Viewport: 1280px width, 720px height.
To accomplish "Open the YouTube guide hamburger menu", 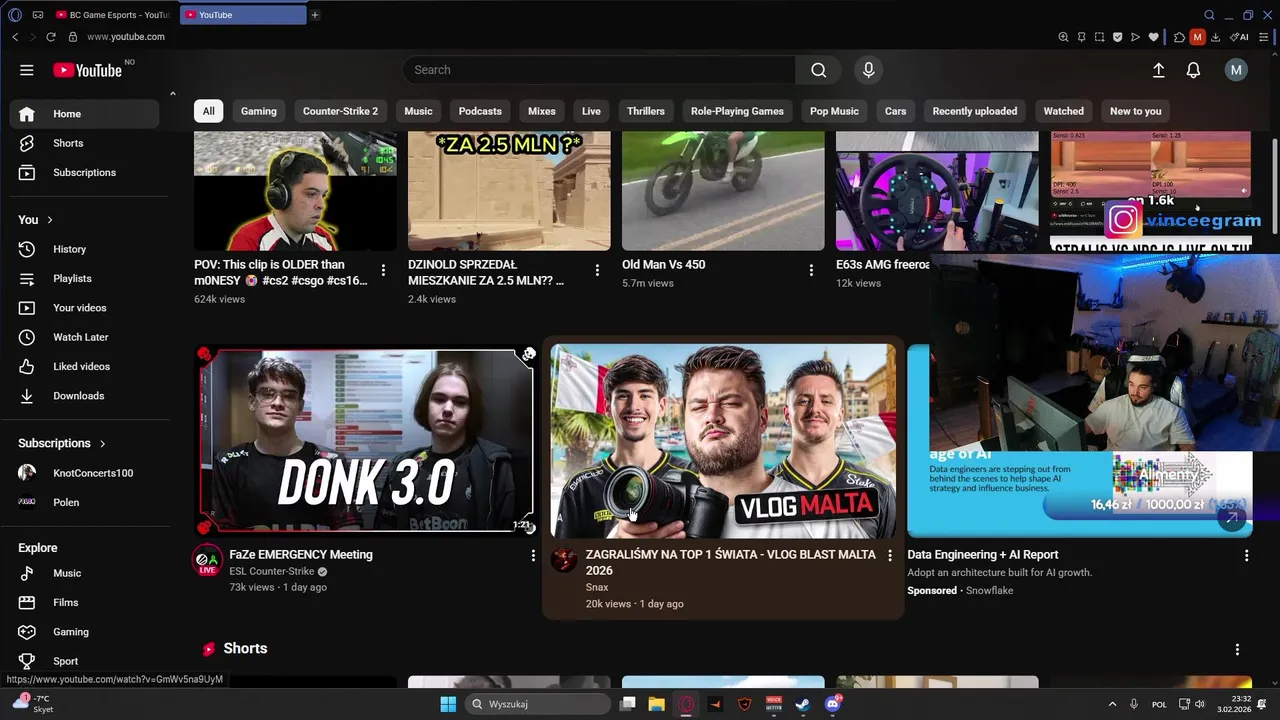I will (27, 70).
